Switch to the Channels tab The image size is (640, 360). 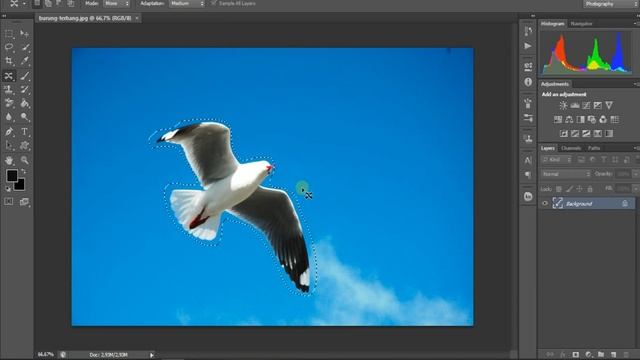pos(571,148)
